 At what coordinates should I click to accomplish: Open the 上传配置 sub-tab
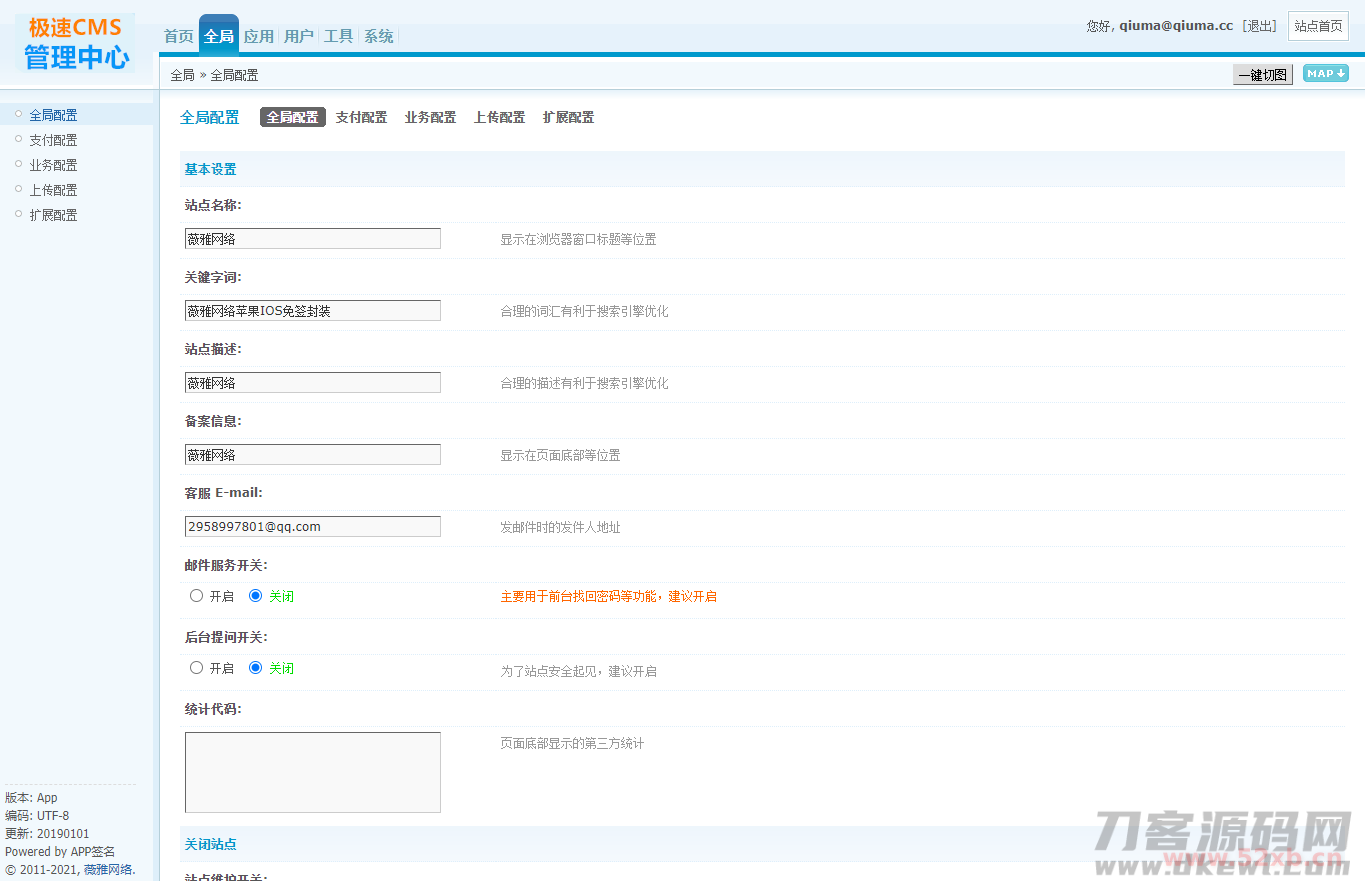point(499,118)
